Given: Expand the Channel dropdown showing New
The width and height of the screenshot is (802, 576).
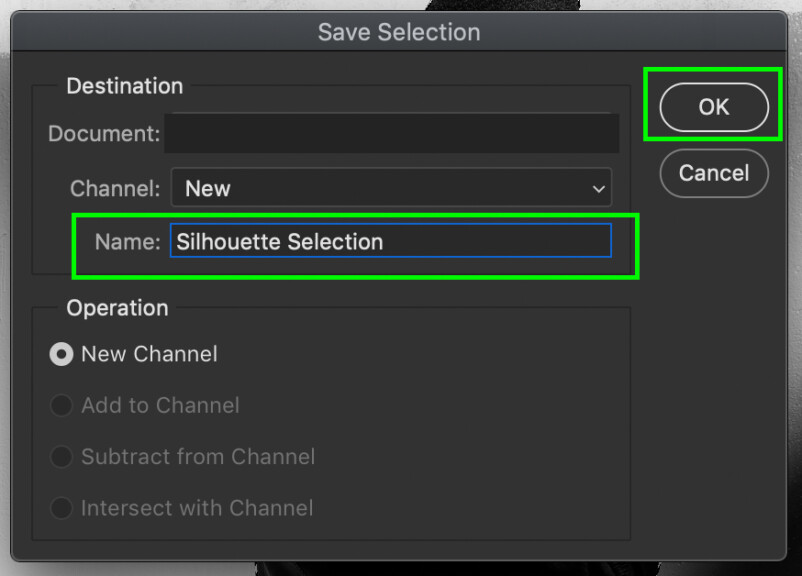Looking at the screenshot, I should [390, 188].
